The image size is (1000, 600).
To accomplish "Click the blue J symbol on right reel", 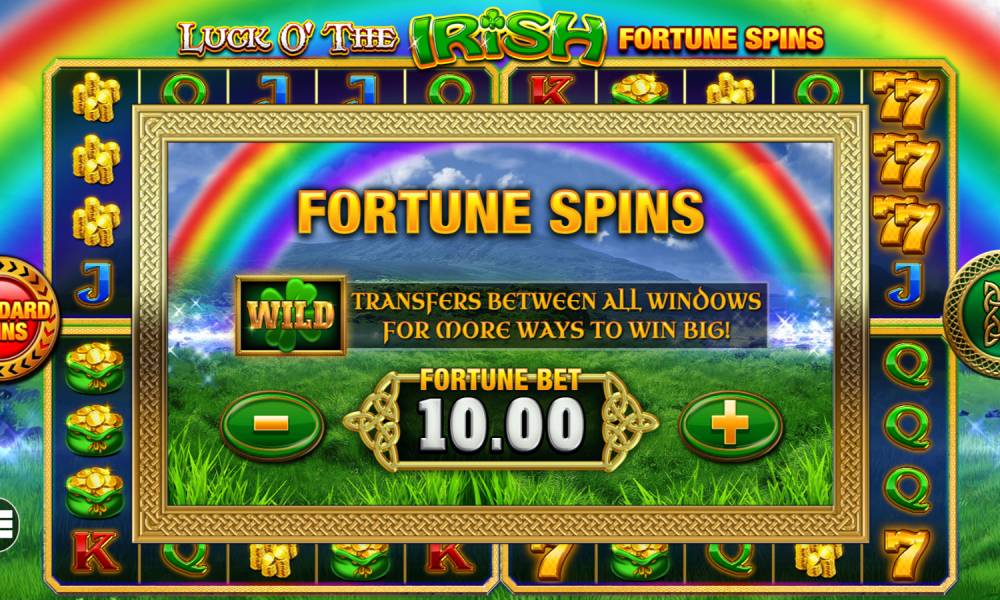I will [x=906, y=284].
